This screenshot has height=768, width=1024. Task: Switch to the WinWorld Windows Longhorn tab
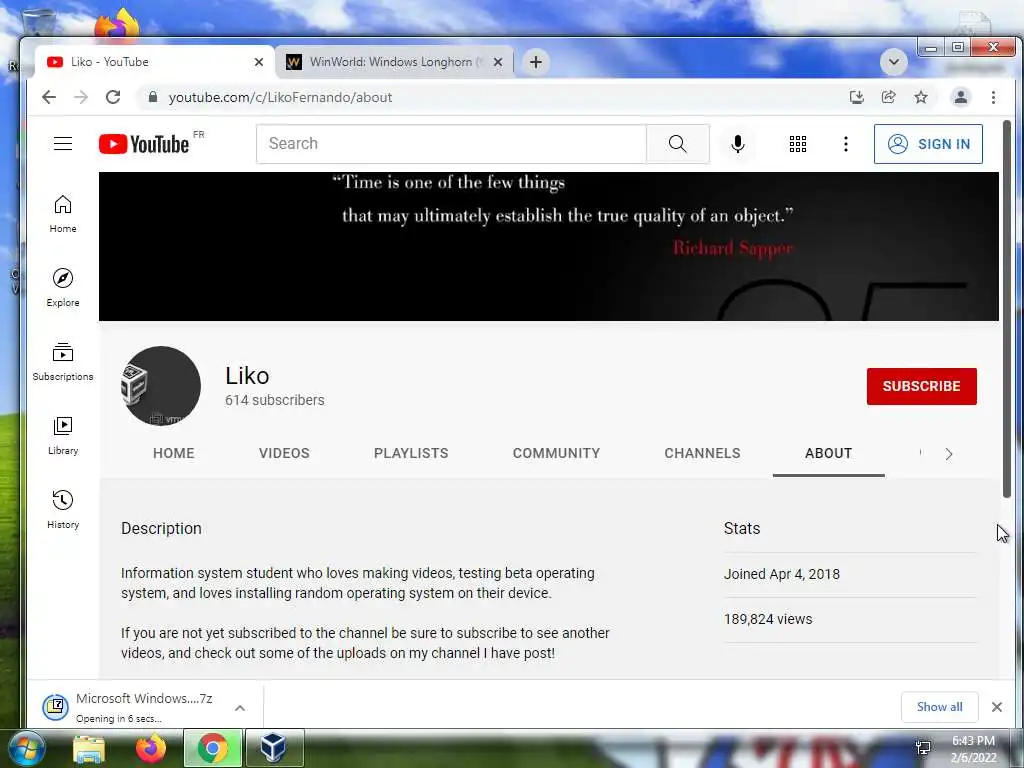(x=394, y=62)
